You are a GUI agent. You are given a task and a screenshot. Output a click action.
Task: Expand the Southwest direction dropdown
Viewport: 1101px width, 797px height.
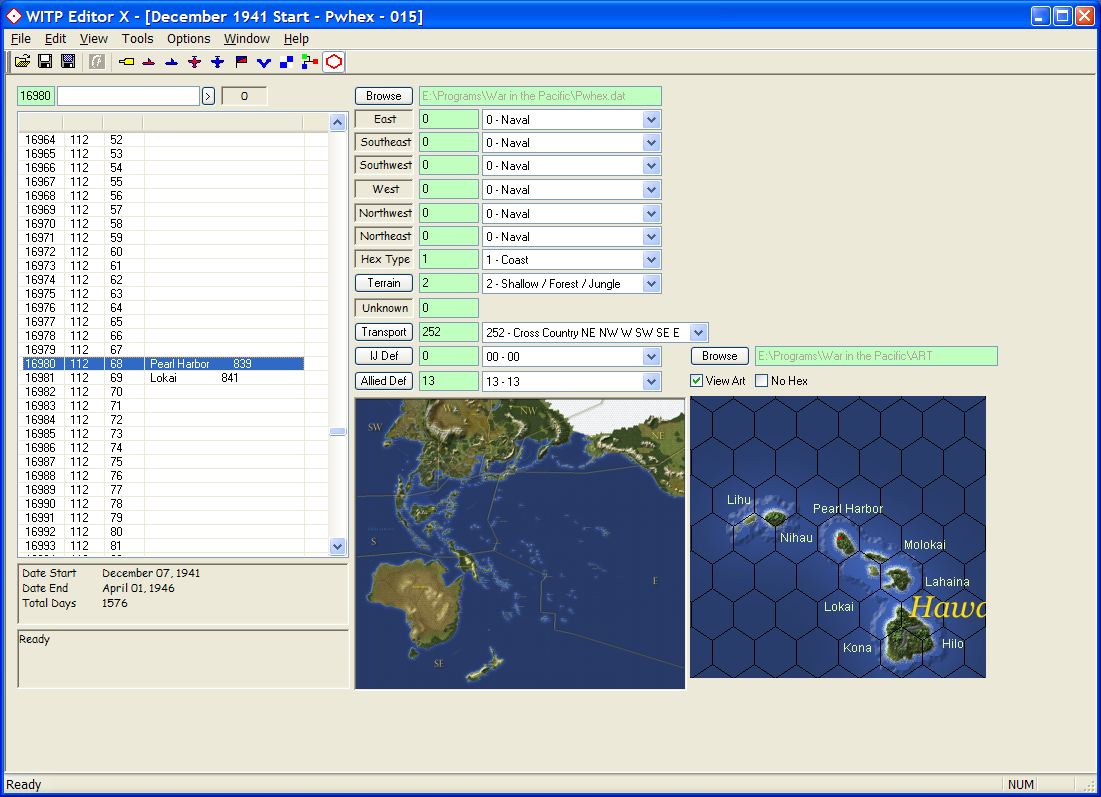pos(651,166)
